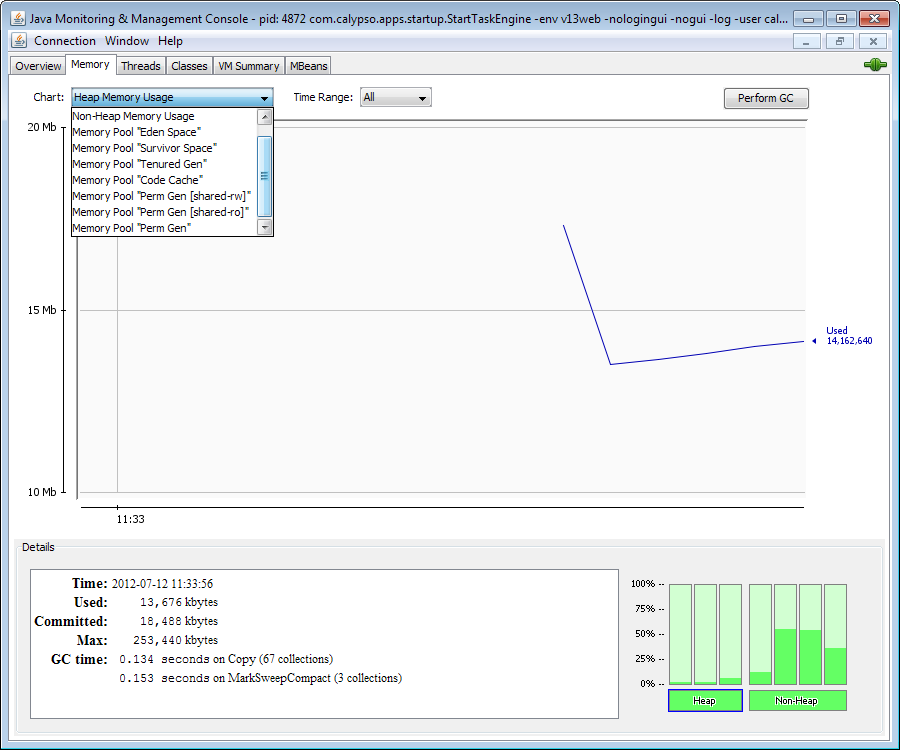Switch to the Threads tab

[x=141, y=66]
